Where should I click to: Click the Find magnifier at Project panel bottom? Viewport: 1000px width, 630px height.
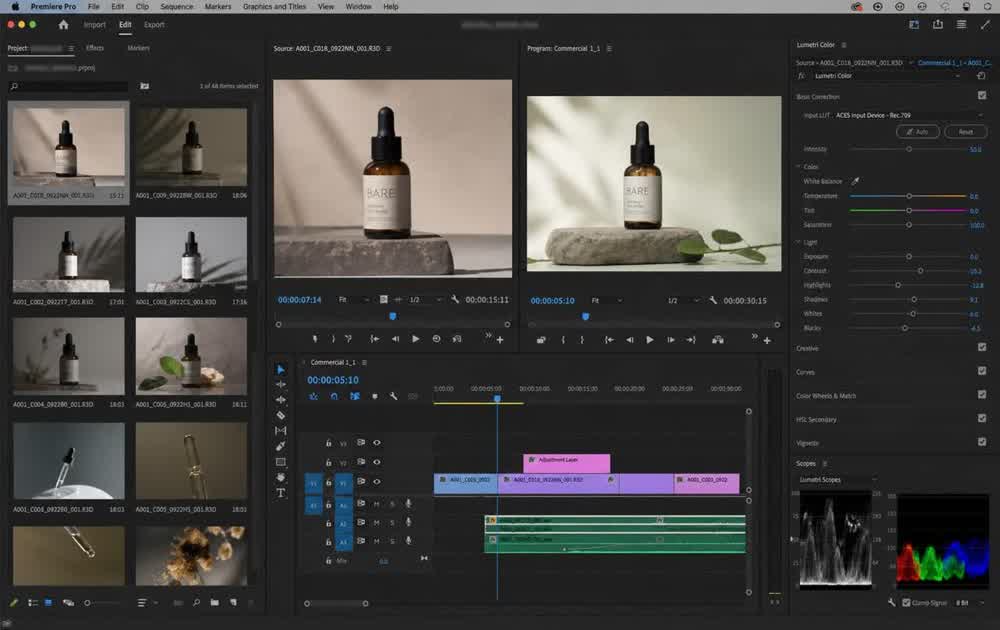click(196, 602)
